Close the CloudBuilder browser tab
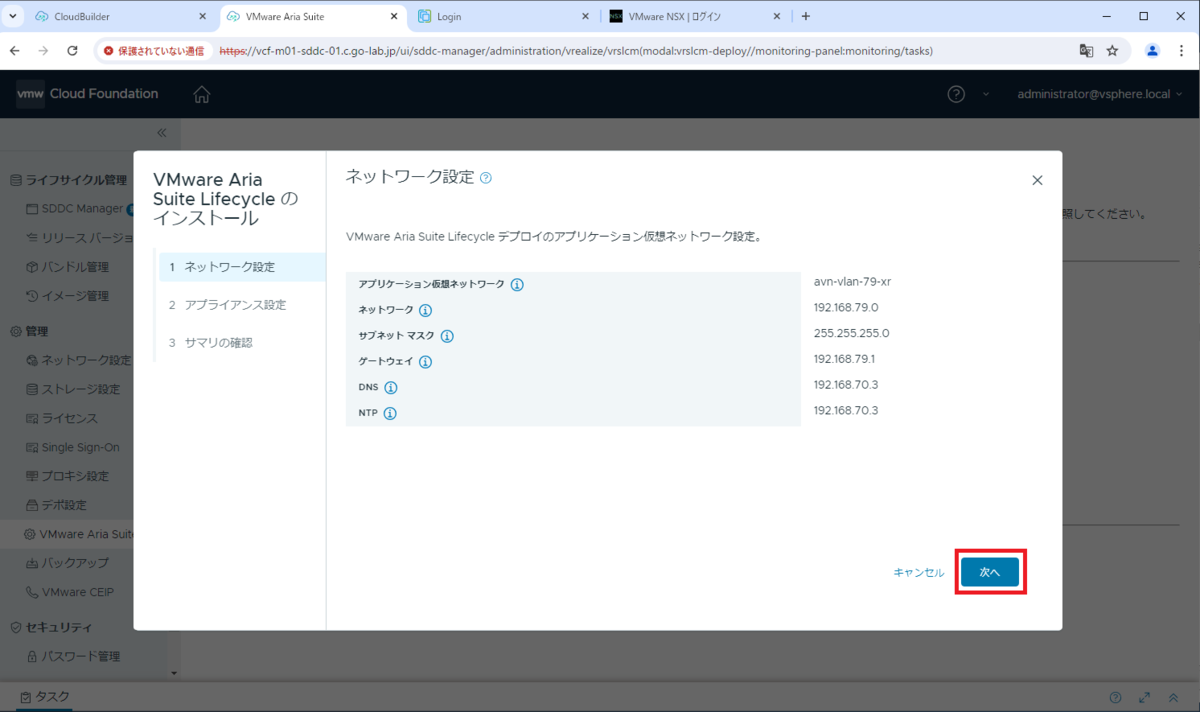The image size is (1200, 712). click(202, 16)
